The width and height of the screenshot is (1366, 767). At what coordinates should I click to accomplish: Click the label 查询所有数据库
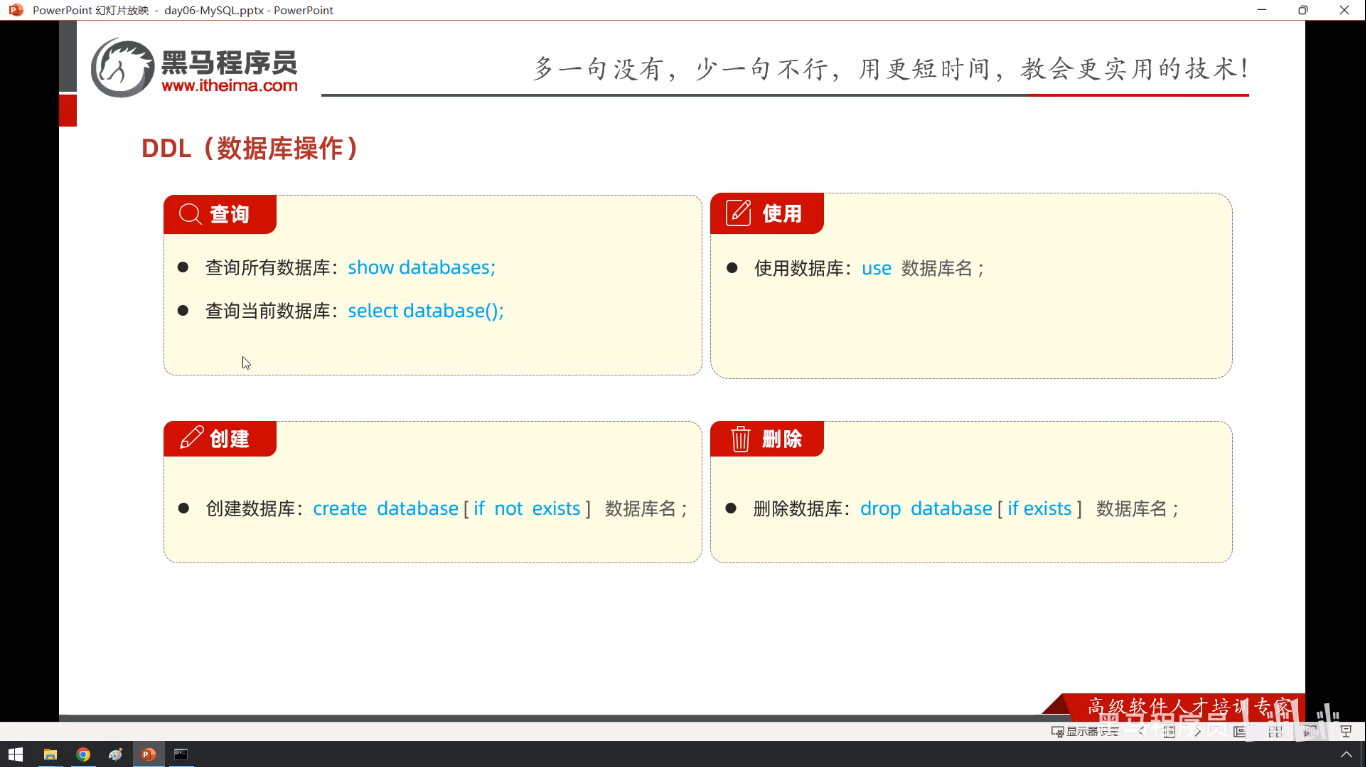[268, 267]
